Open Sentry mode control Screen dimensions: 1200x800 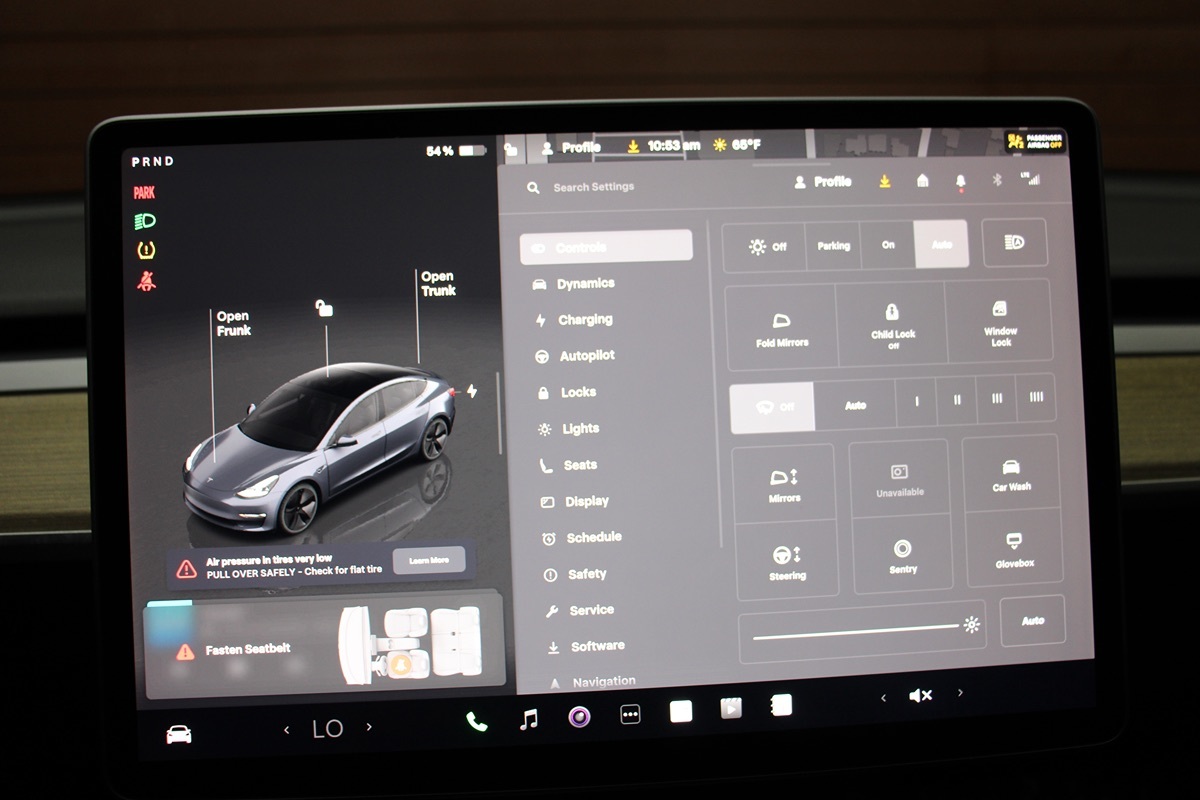902,555
